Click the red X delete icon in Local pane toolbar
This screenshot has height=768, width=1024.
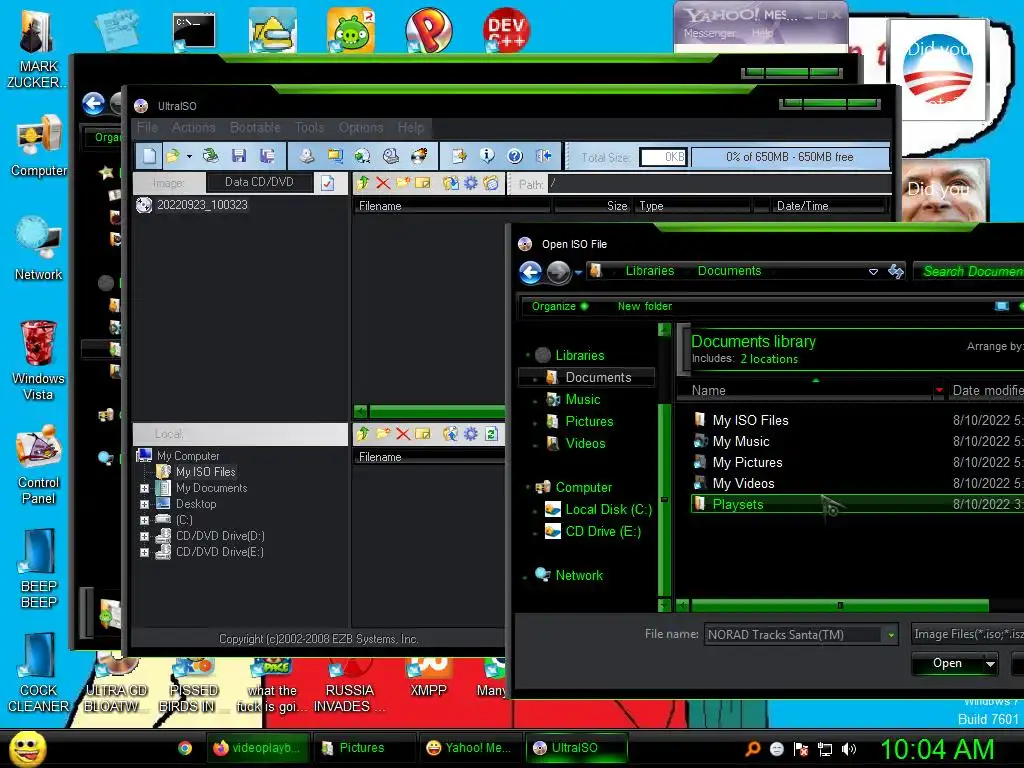[403, 434]
